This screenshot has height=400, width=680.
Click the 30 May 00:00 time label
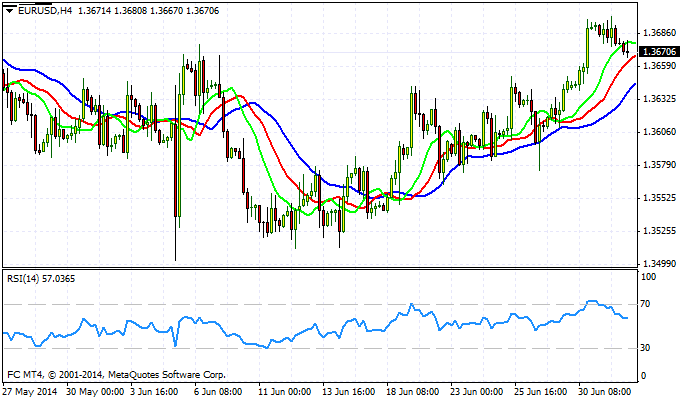(x=96, y=391)
